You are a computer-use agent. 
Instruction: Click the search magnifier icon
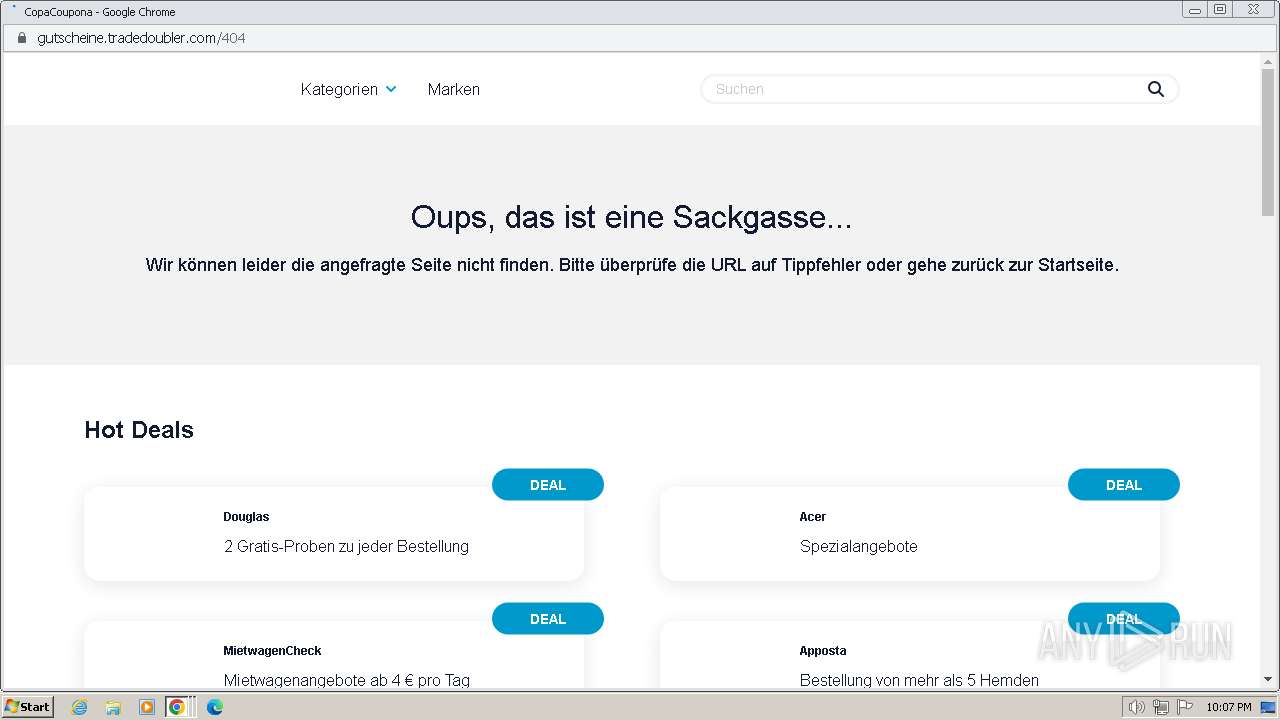[1156, 89]
